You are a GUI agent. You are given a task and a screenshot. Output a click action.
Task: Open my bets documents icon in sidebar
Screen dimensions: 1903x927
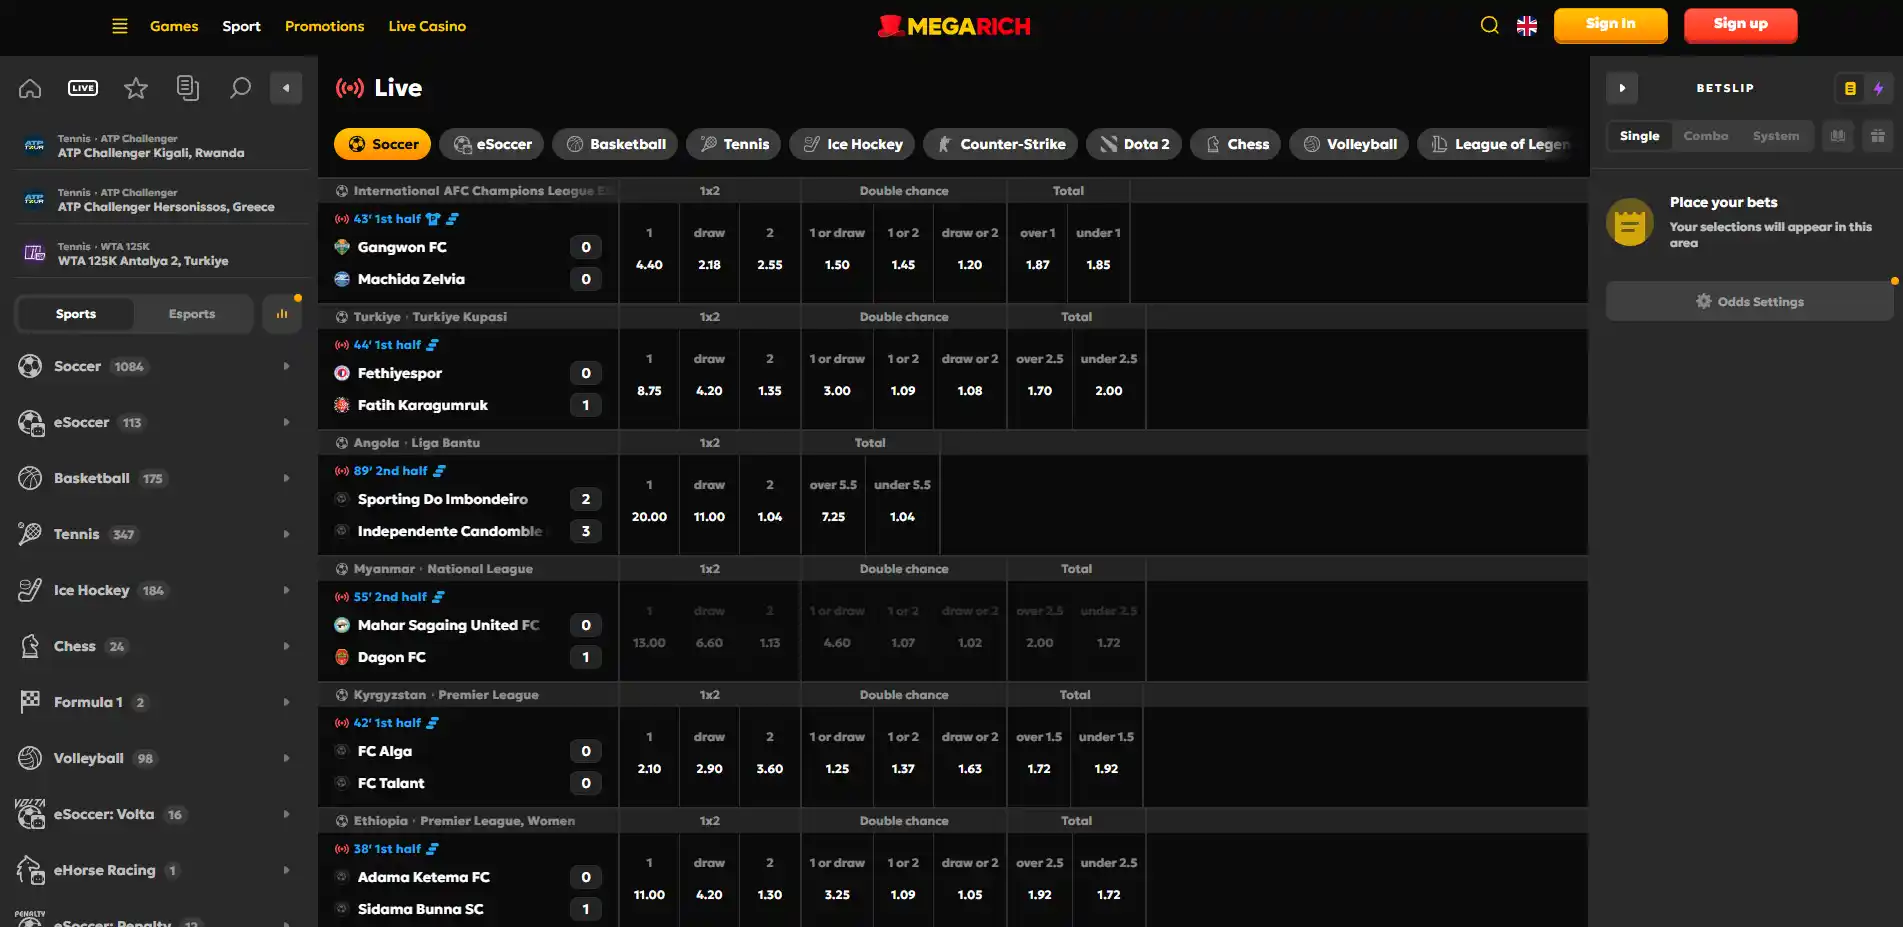coord(187,88)
